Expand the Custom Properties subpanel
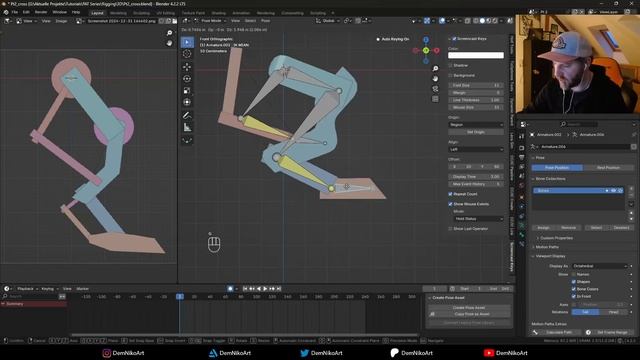 [x=556, y=238]
